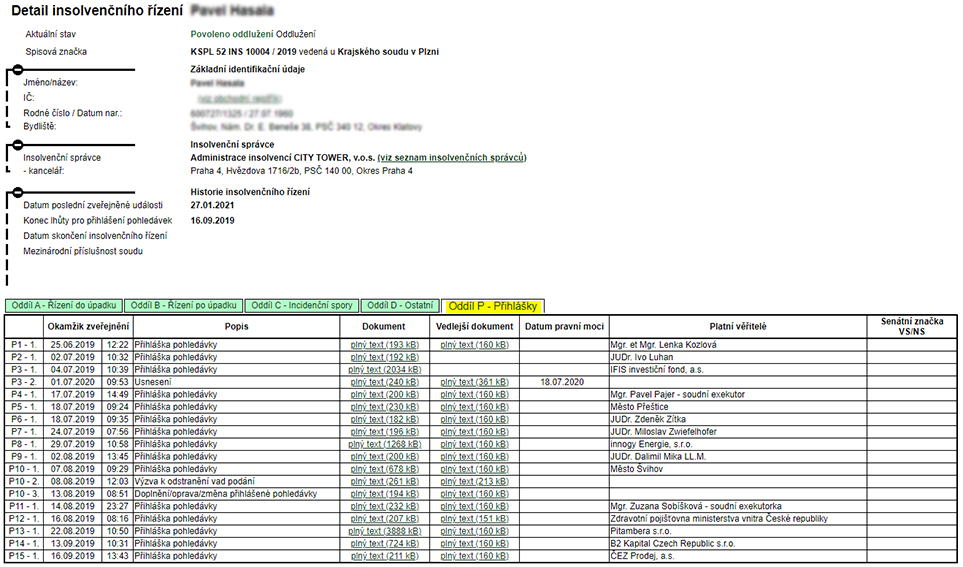Click the Datum pravní moci column header

[x=564, y=326]
